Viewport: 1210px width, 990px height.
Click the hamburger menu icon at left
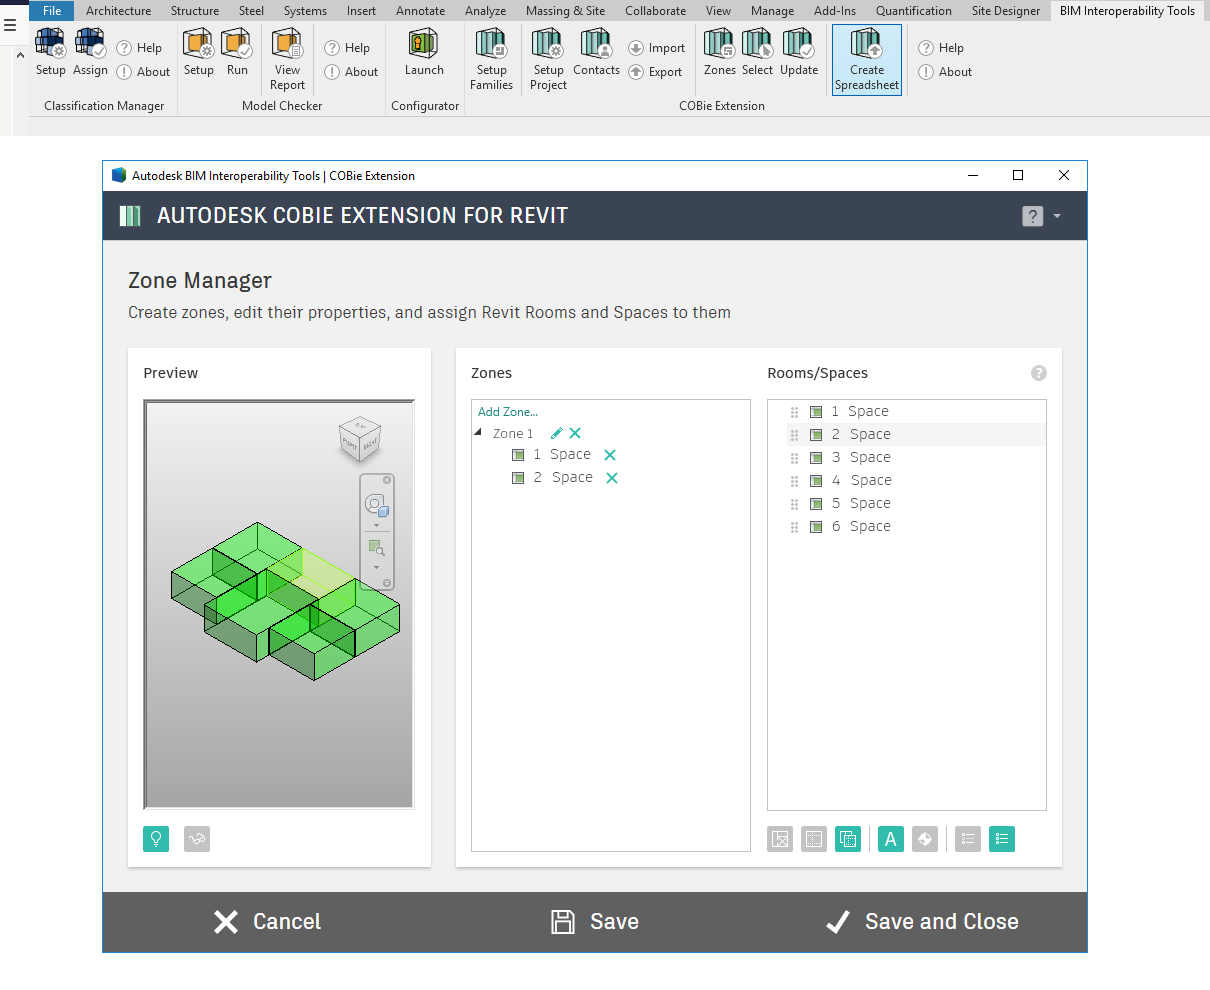pos(10,25)
